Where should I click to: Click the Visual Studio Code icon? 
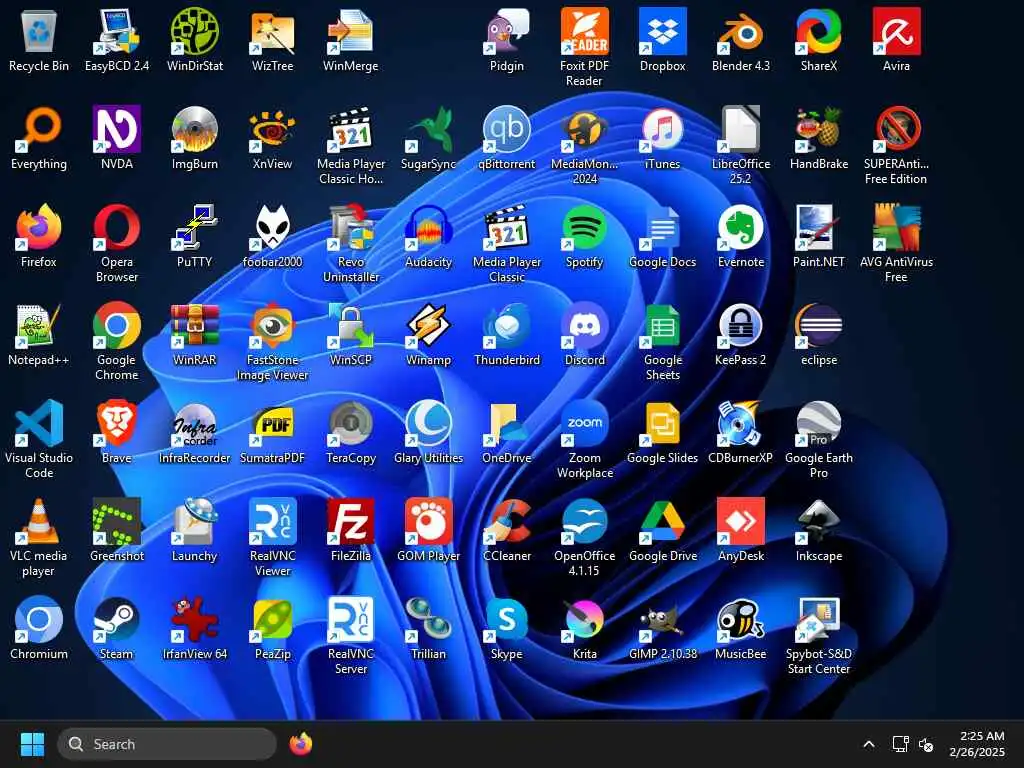click(x=39, y=423)
